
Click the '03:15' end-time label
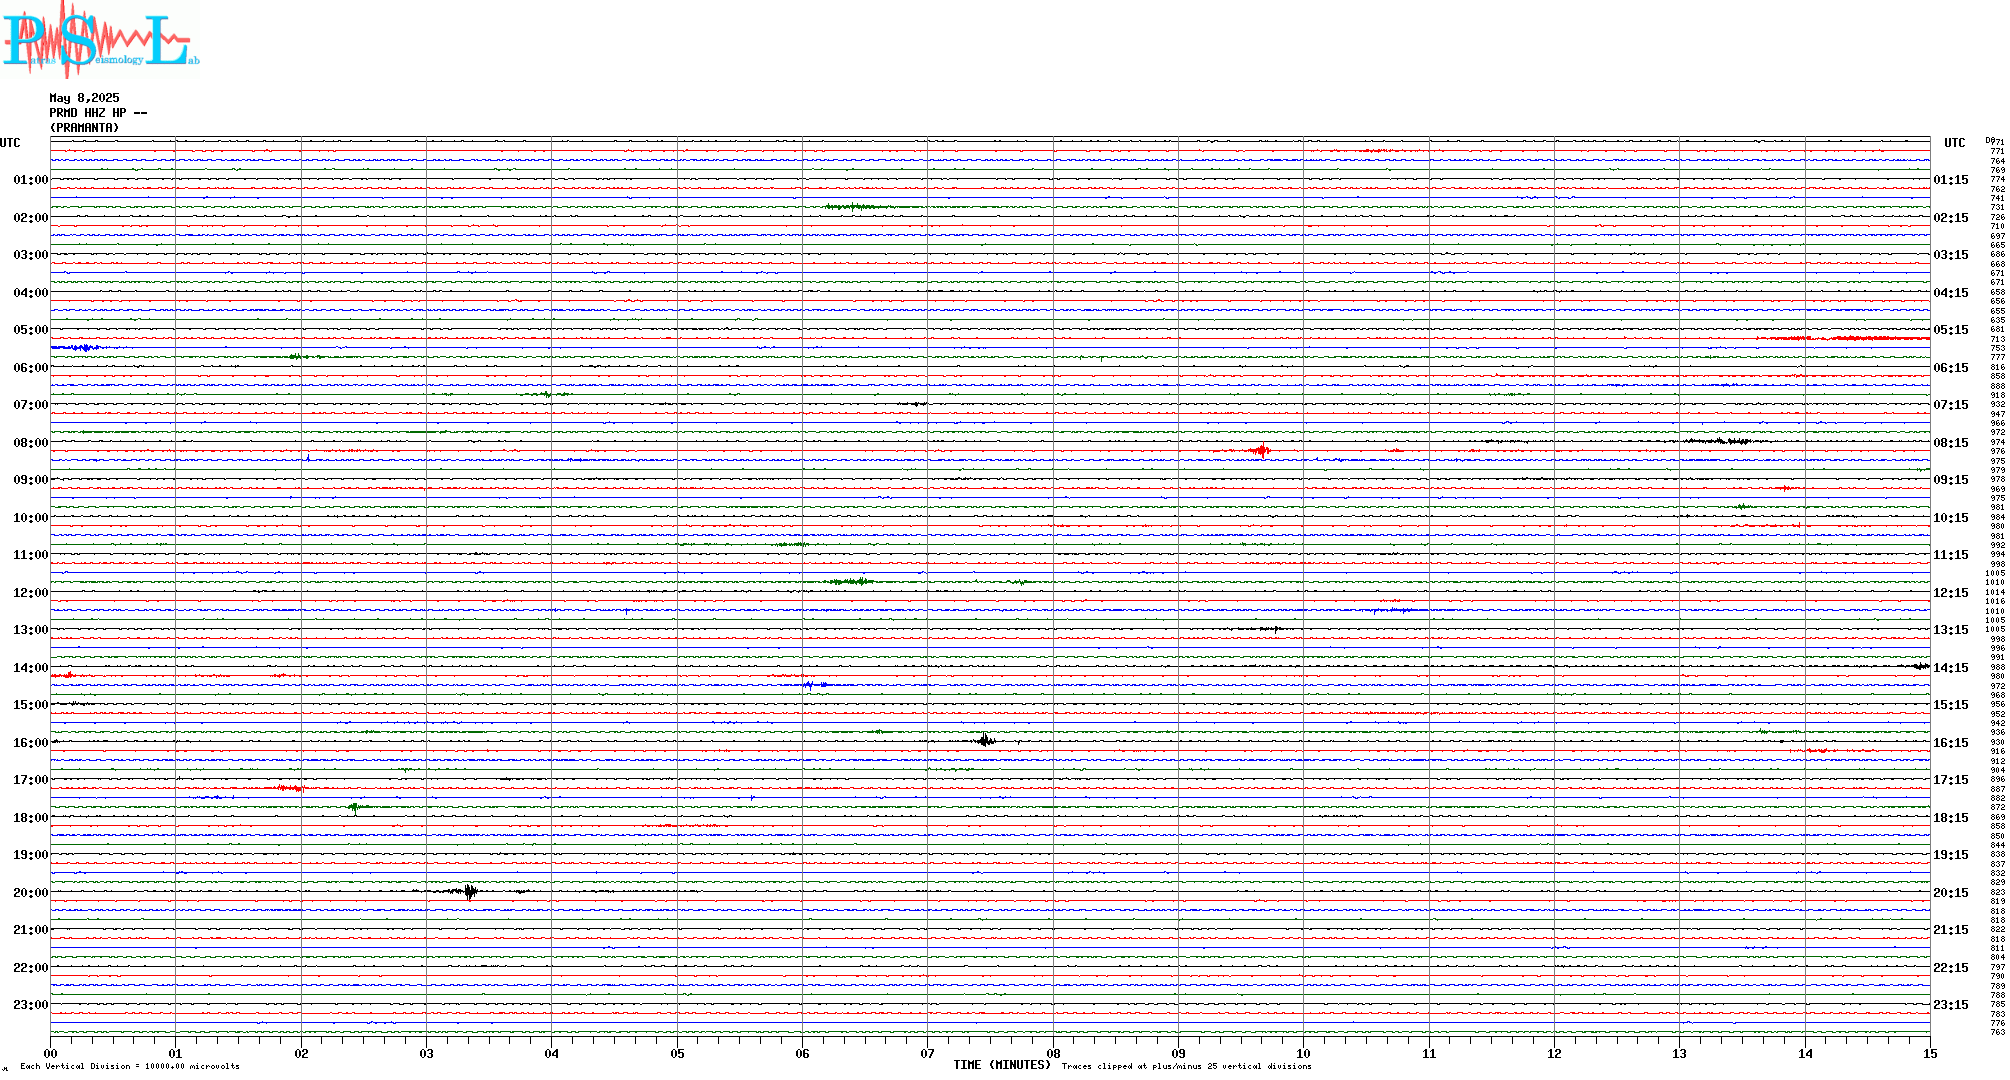pos(1951,255)
